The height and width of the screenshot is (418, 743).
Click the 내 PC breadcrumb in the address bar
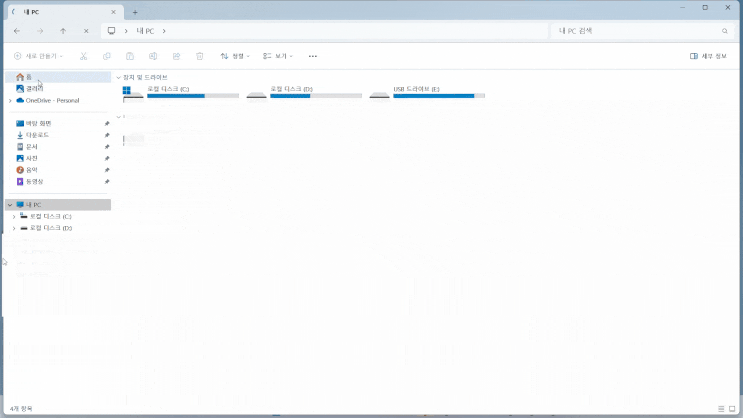click(x=145, y=31)
